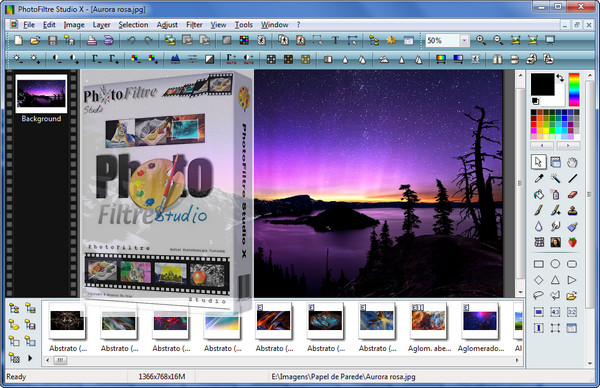Open the zoom percentage dropdown
600x388 pixels.
coord(465,41)
